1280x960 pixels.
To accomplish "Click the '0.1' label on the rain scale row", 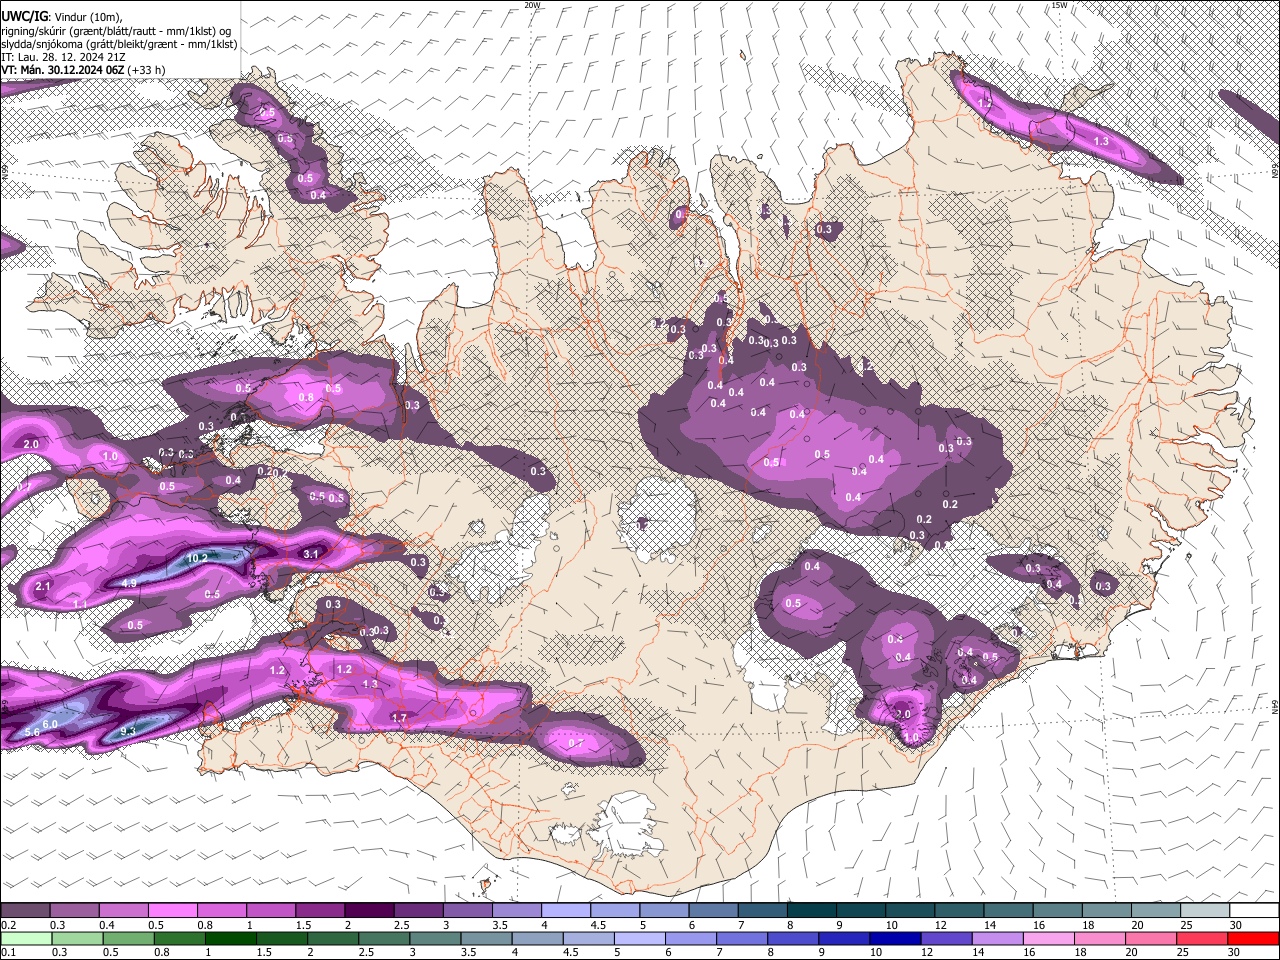I will (x=8, y=953).
